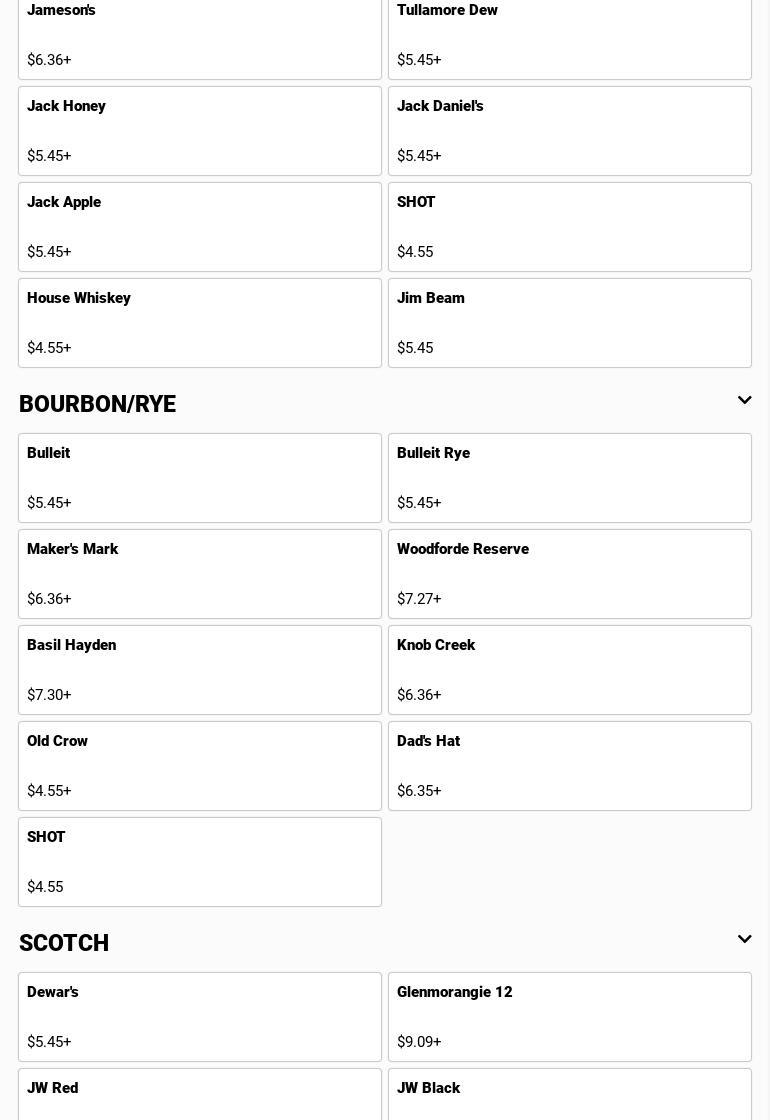Select the Jameson's menu item
The image size is (770, 1120).
(200, 35)
